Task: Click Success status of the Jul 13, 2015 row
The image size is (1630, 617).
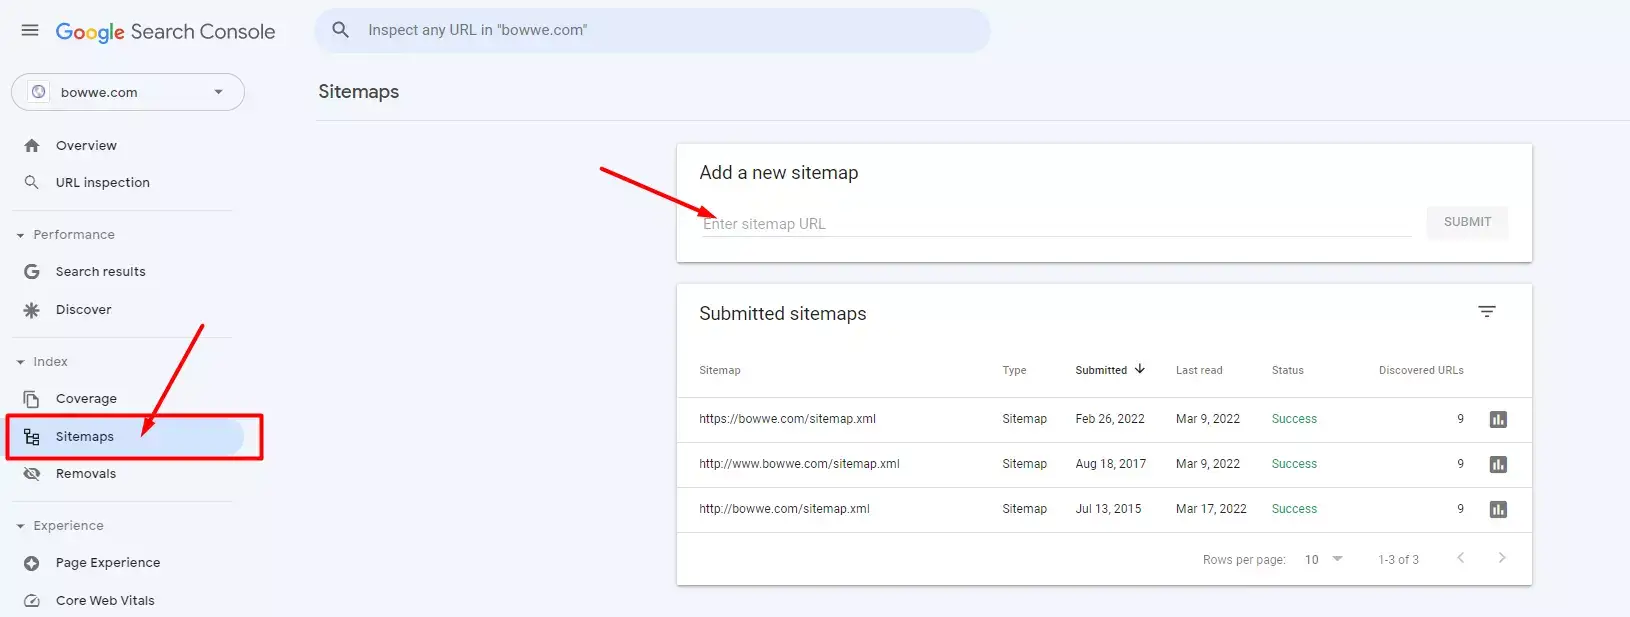Action: (1294, 509)
